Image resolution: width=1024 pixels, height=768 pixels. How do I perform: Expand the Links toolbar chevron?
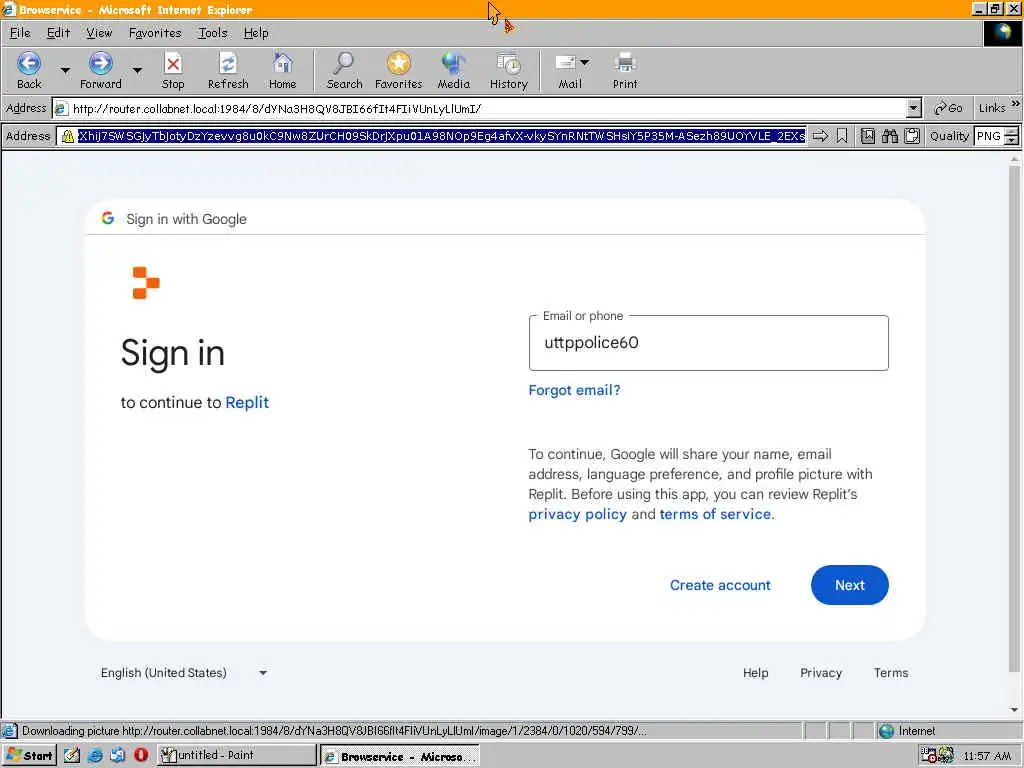point(1016,103)
